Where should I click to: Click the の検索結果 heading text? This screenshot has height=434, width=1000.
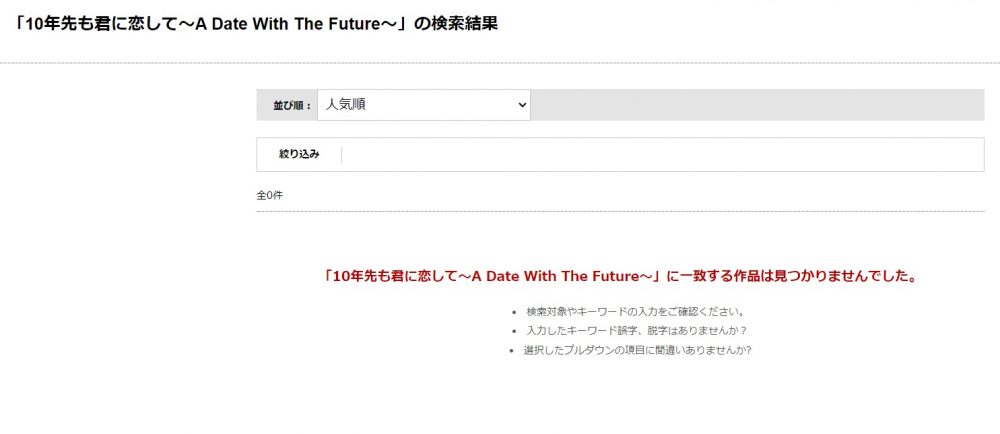click(x=456, y=24)
